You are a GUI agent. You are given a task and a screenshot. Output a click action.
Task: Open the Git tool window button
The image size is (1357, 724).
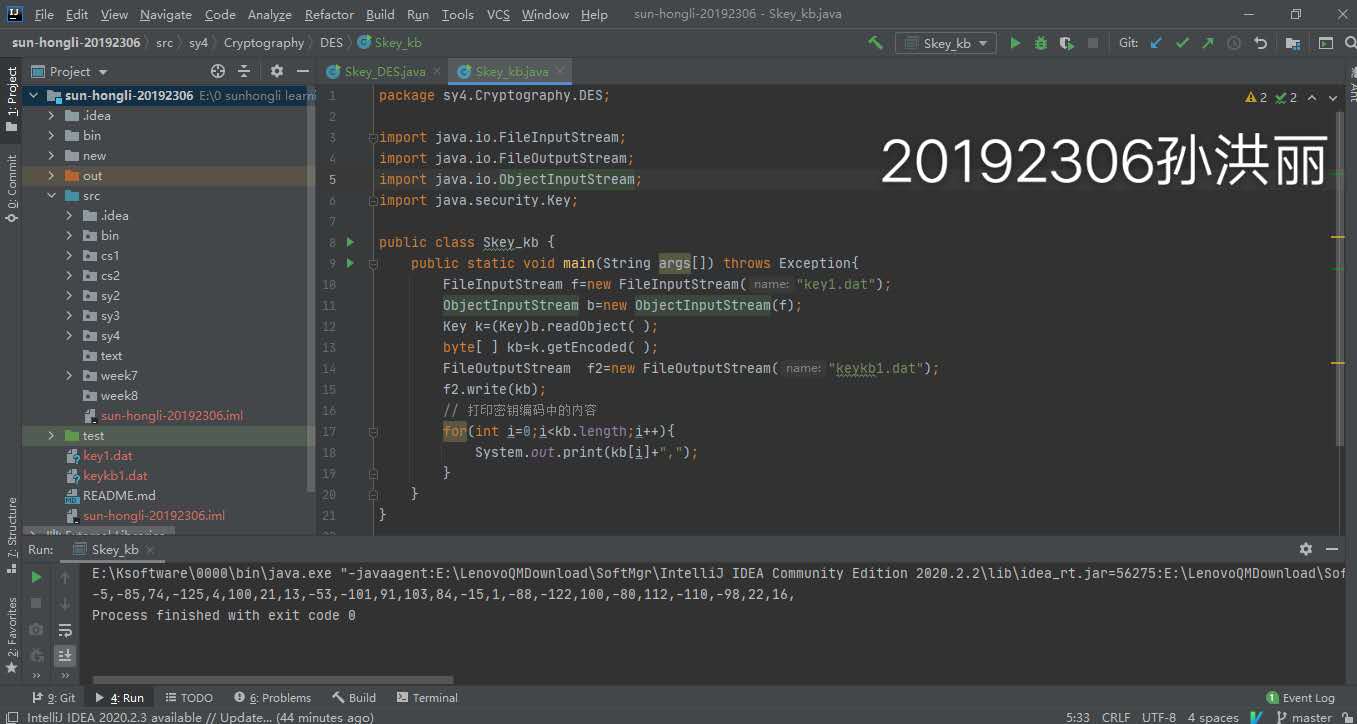click(54, 698)
